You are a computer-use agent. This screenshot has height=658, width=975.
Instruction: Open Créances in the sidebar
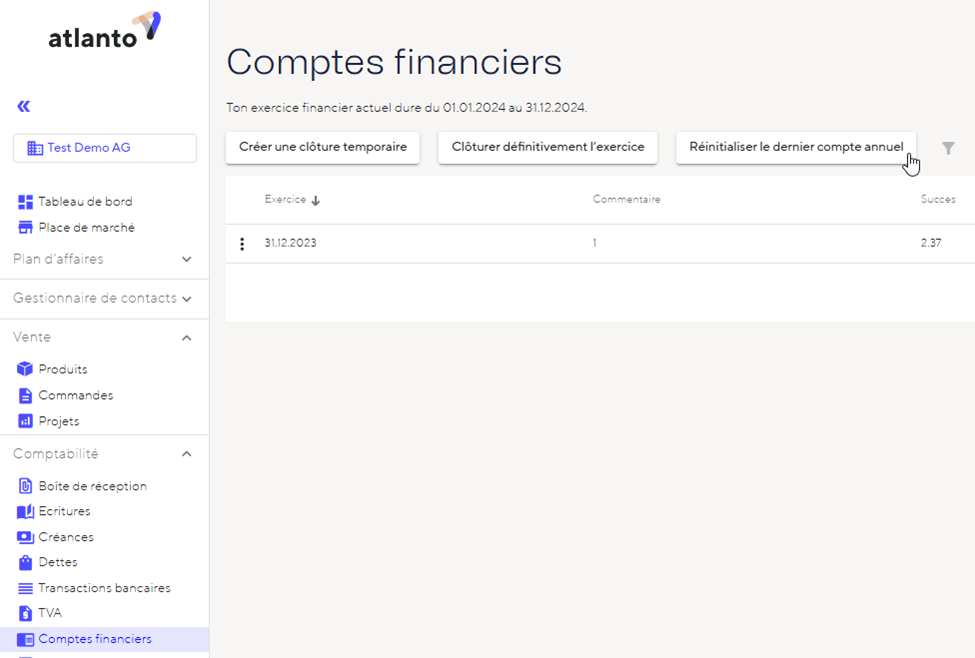(66, 537)
